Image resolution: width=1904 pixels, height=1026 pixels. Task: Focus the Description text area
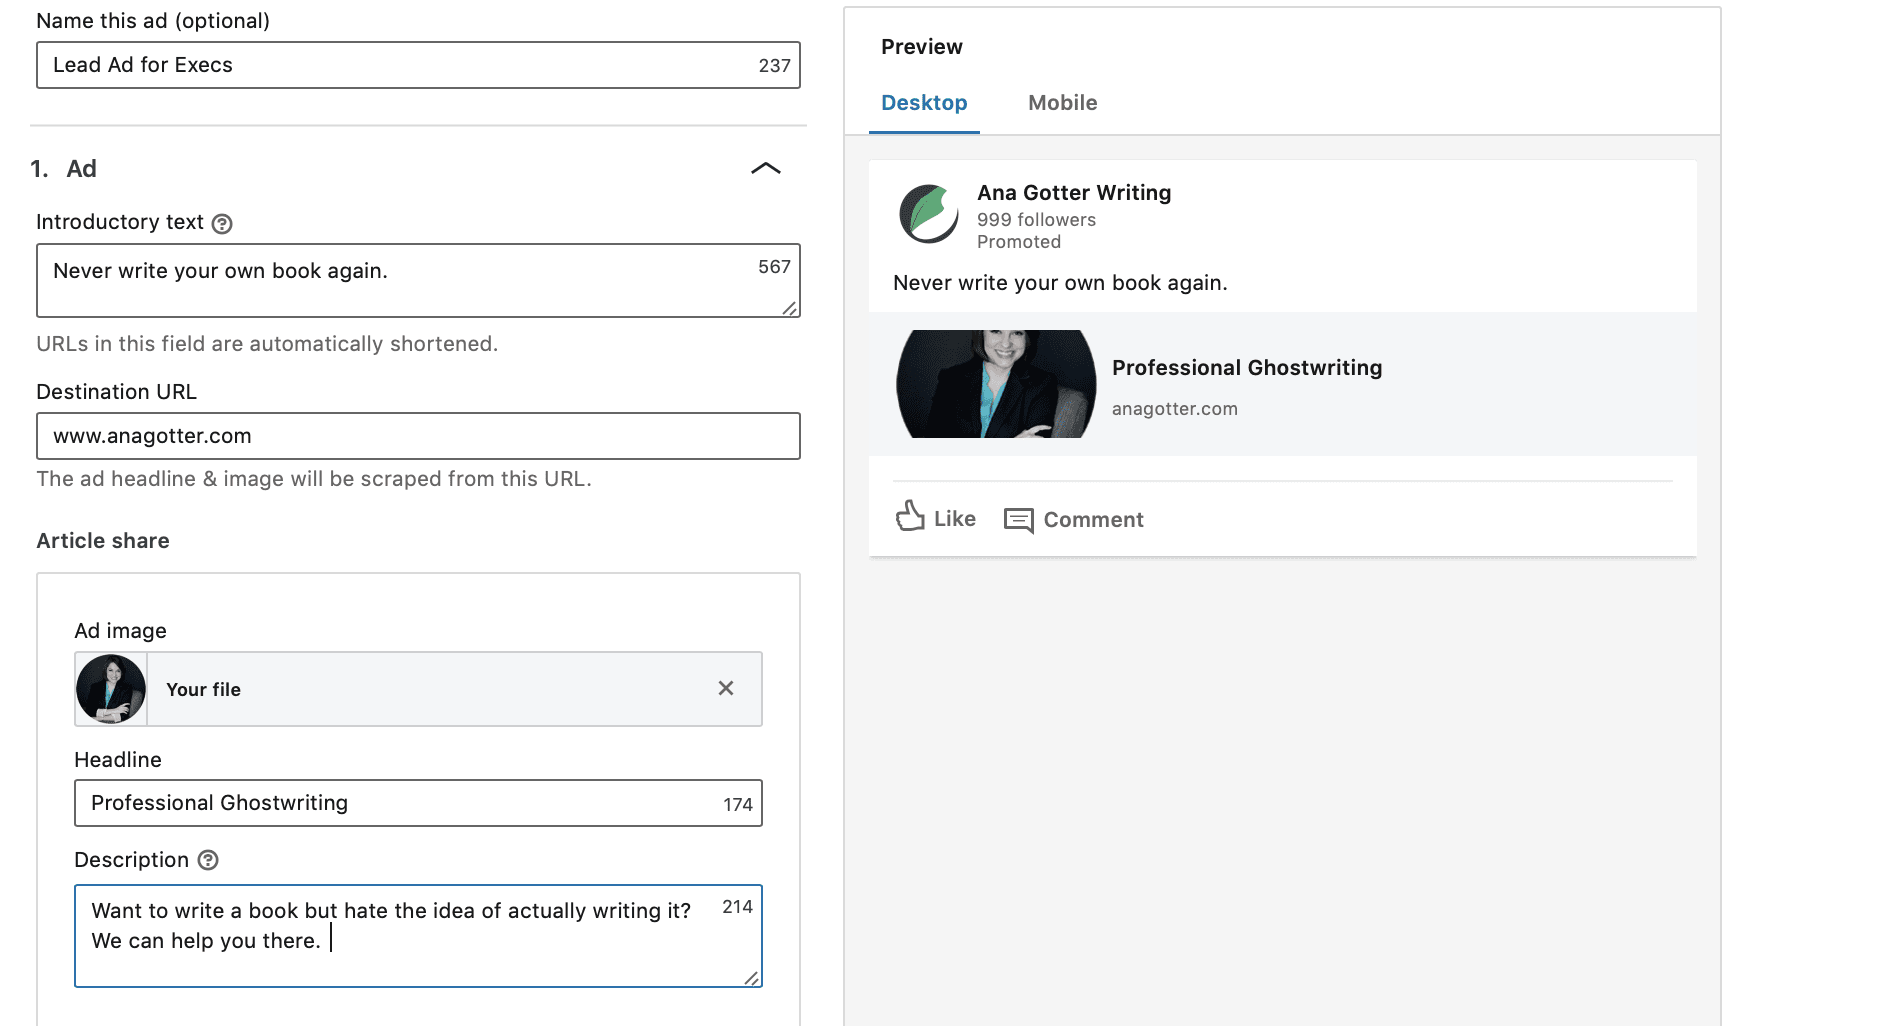pyautogui.click(x=418, y=936)
